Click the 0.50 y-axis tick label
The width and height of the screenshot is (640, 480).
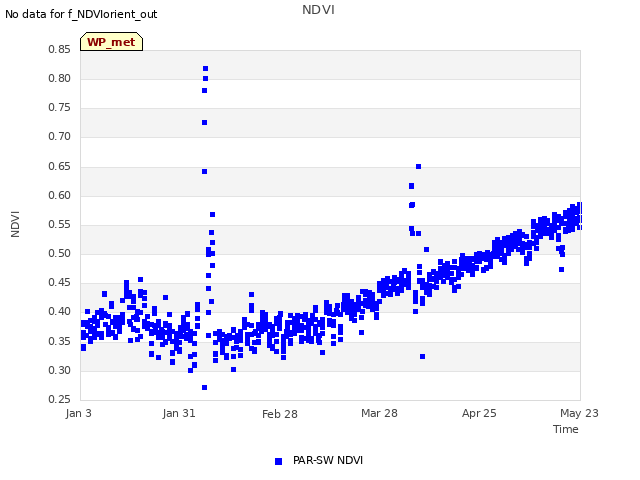[60, 253]
